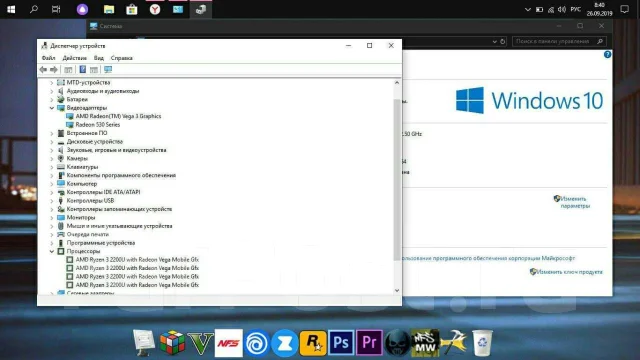This screenshot has width=640, height=360.
Task: Open address bar dropdown in System window
Action: (x=494, y=42)
